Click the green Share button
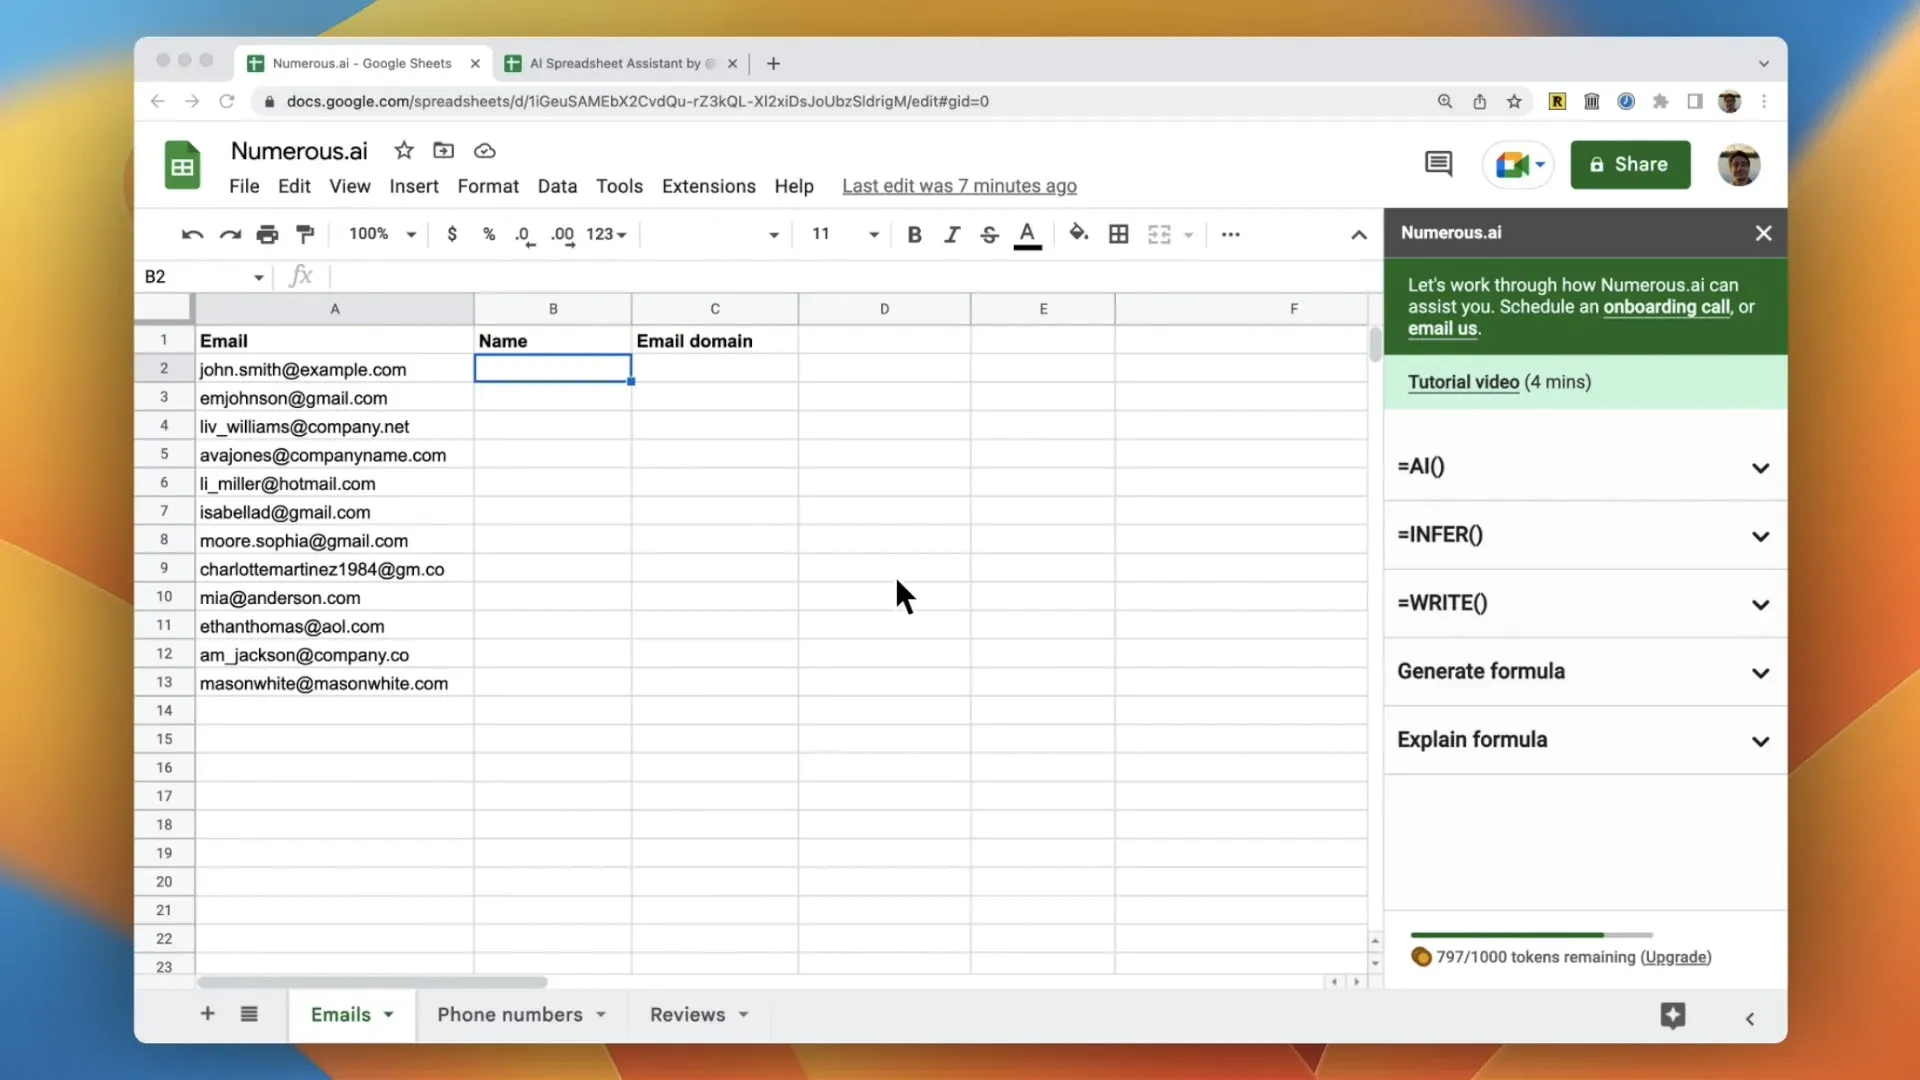The height and width of the screenshot is (1080, 1920). tap(1630, 164)
